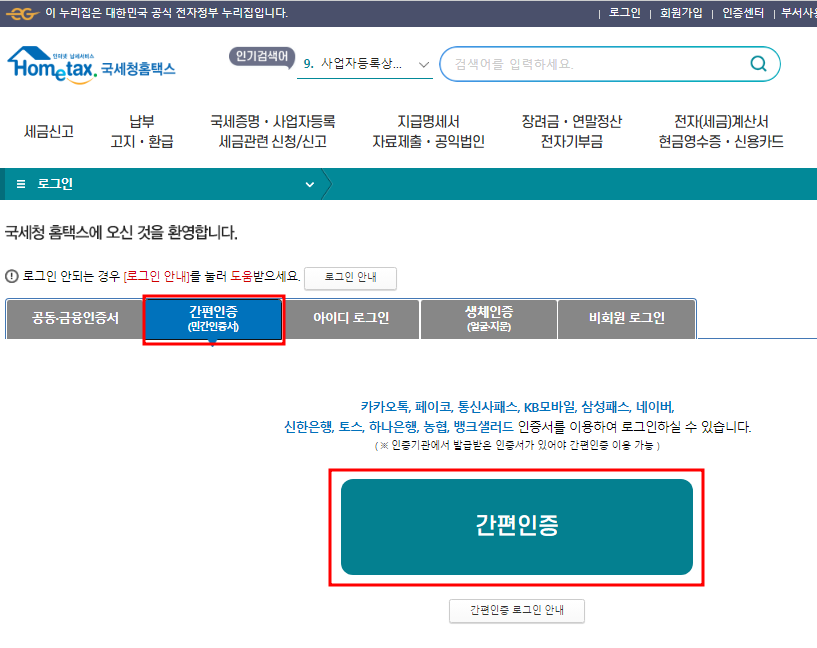Open 지급명세서 자료제출·공익법인 menu
The image size is (817, 648).
pos(428,131)
